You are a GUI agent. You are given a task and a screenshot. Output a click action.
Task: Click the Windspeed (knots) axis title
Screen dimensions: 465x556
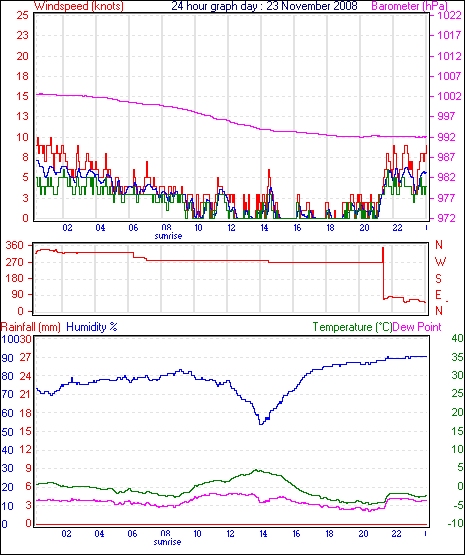click(x=79, y=6)
